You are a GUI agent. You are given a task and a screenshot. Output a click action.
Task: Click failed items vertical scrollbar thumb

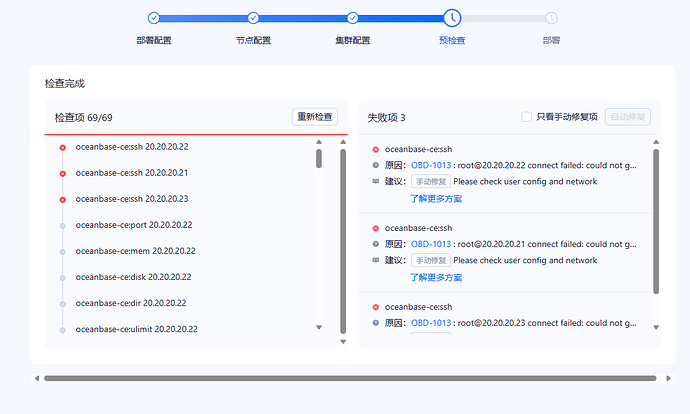point(656,221)
